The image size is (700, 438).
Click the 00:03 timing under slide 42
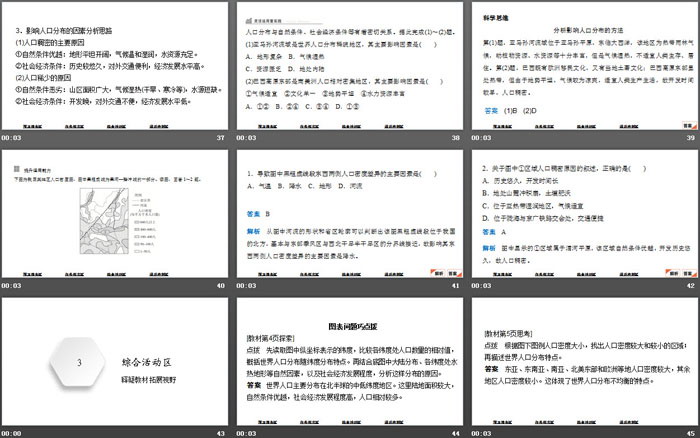pos(481,285)
